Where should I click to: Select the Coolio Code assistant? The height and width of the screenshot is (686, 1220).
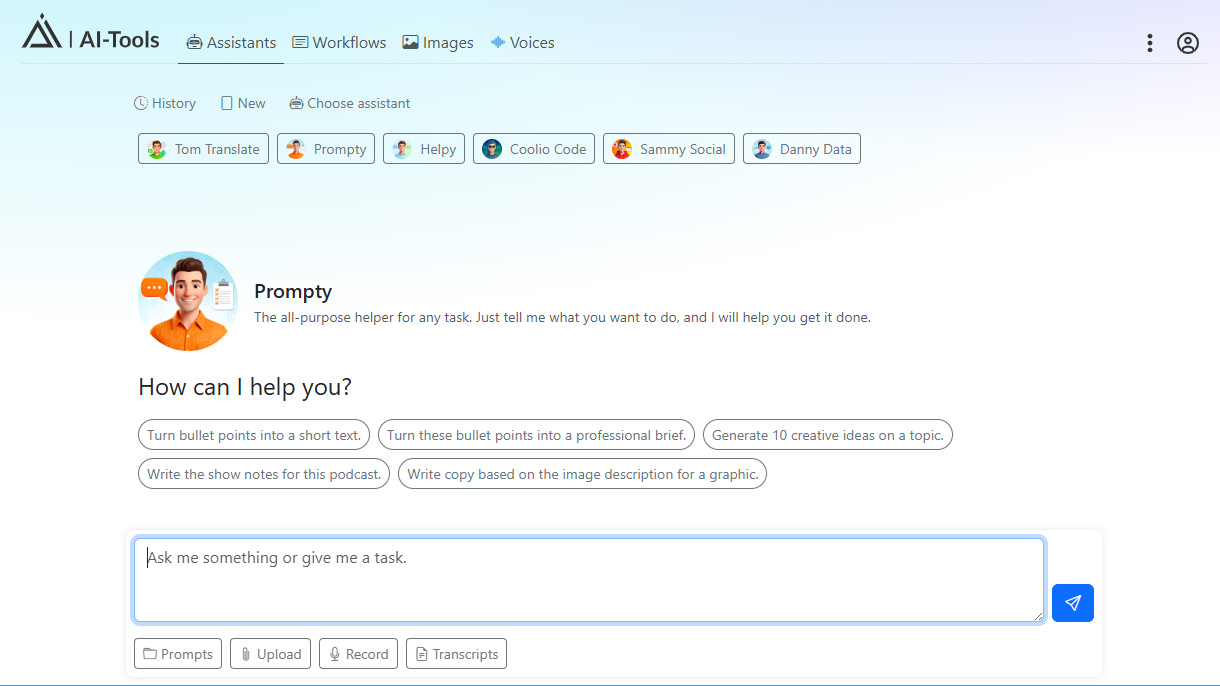click(533, 148)
